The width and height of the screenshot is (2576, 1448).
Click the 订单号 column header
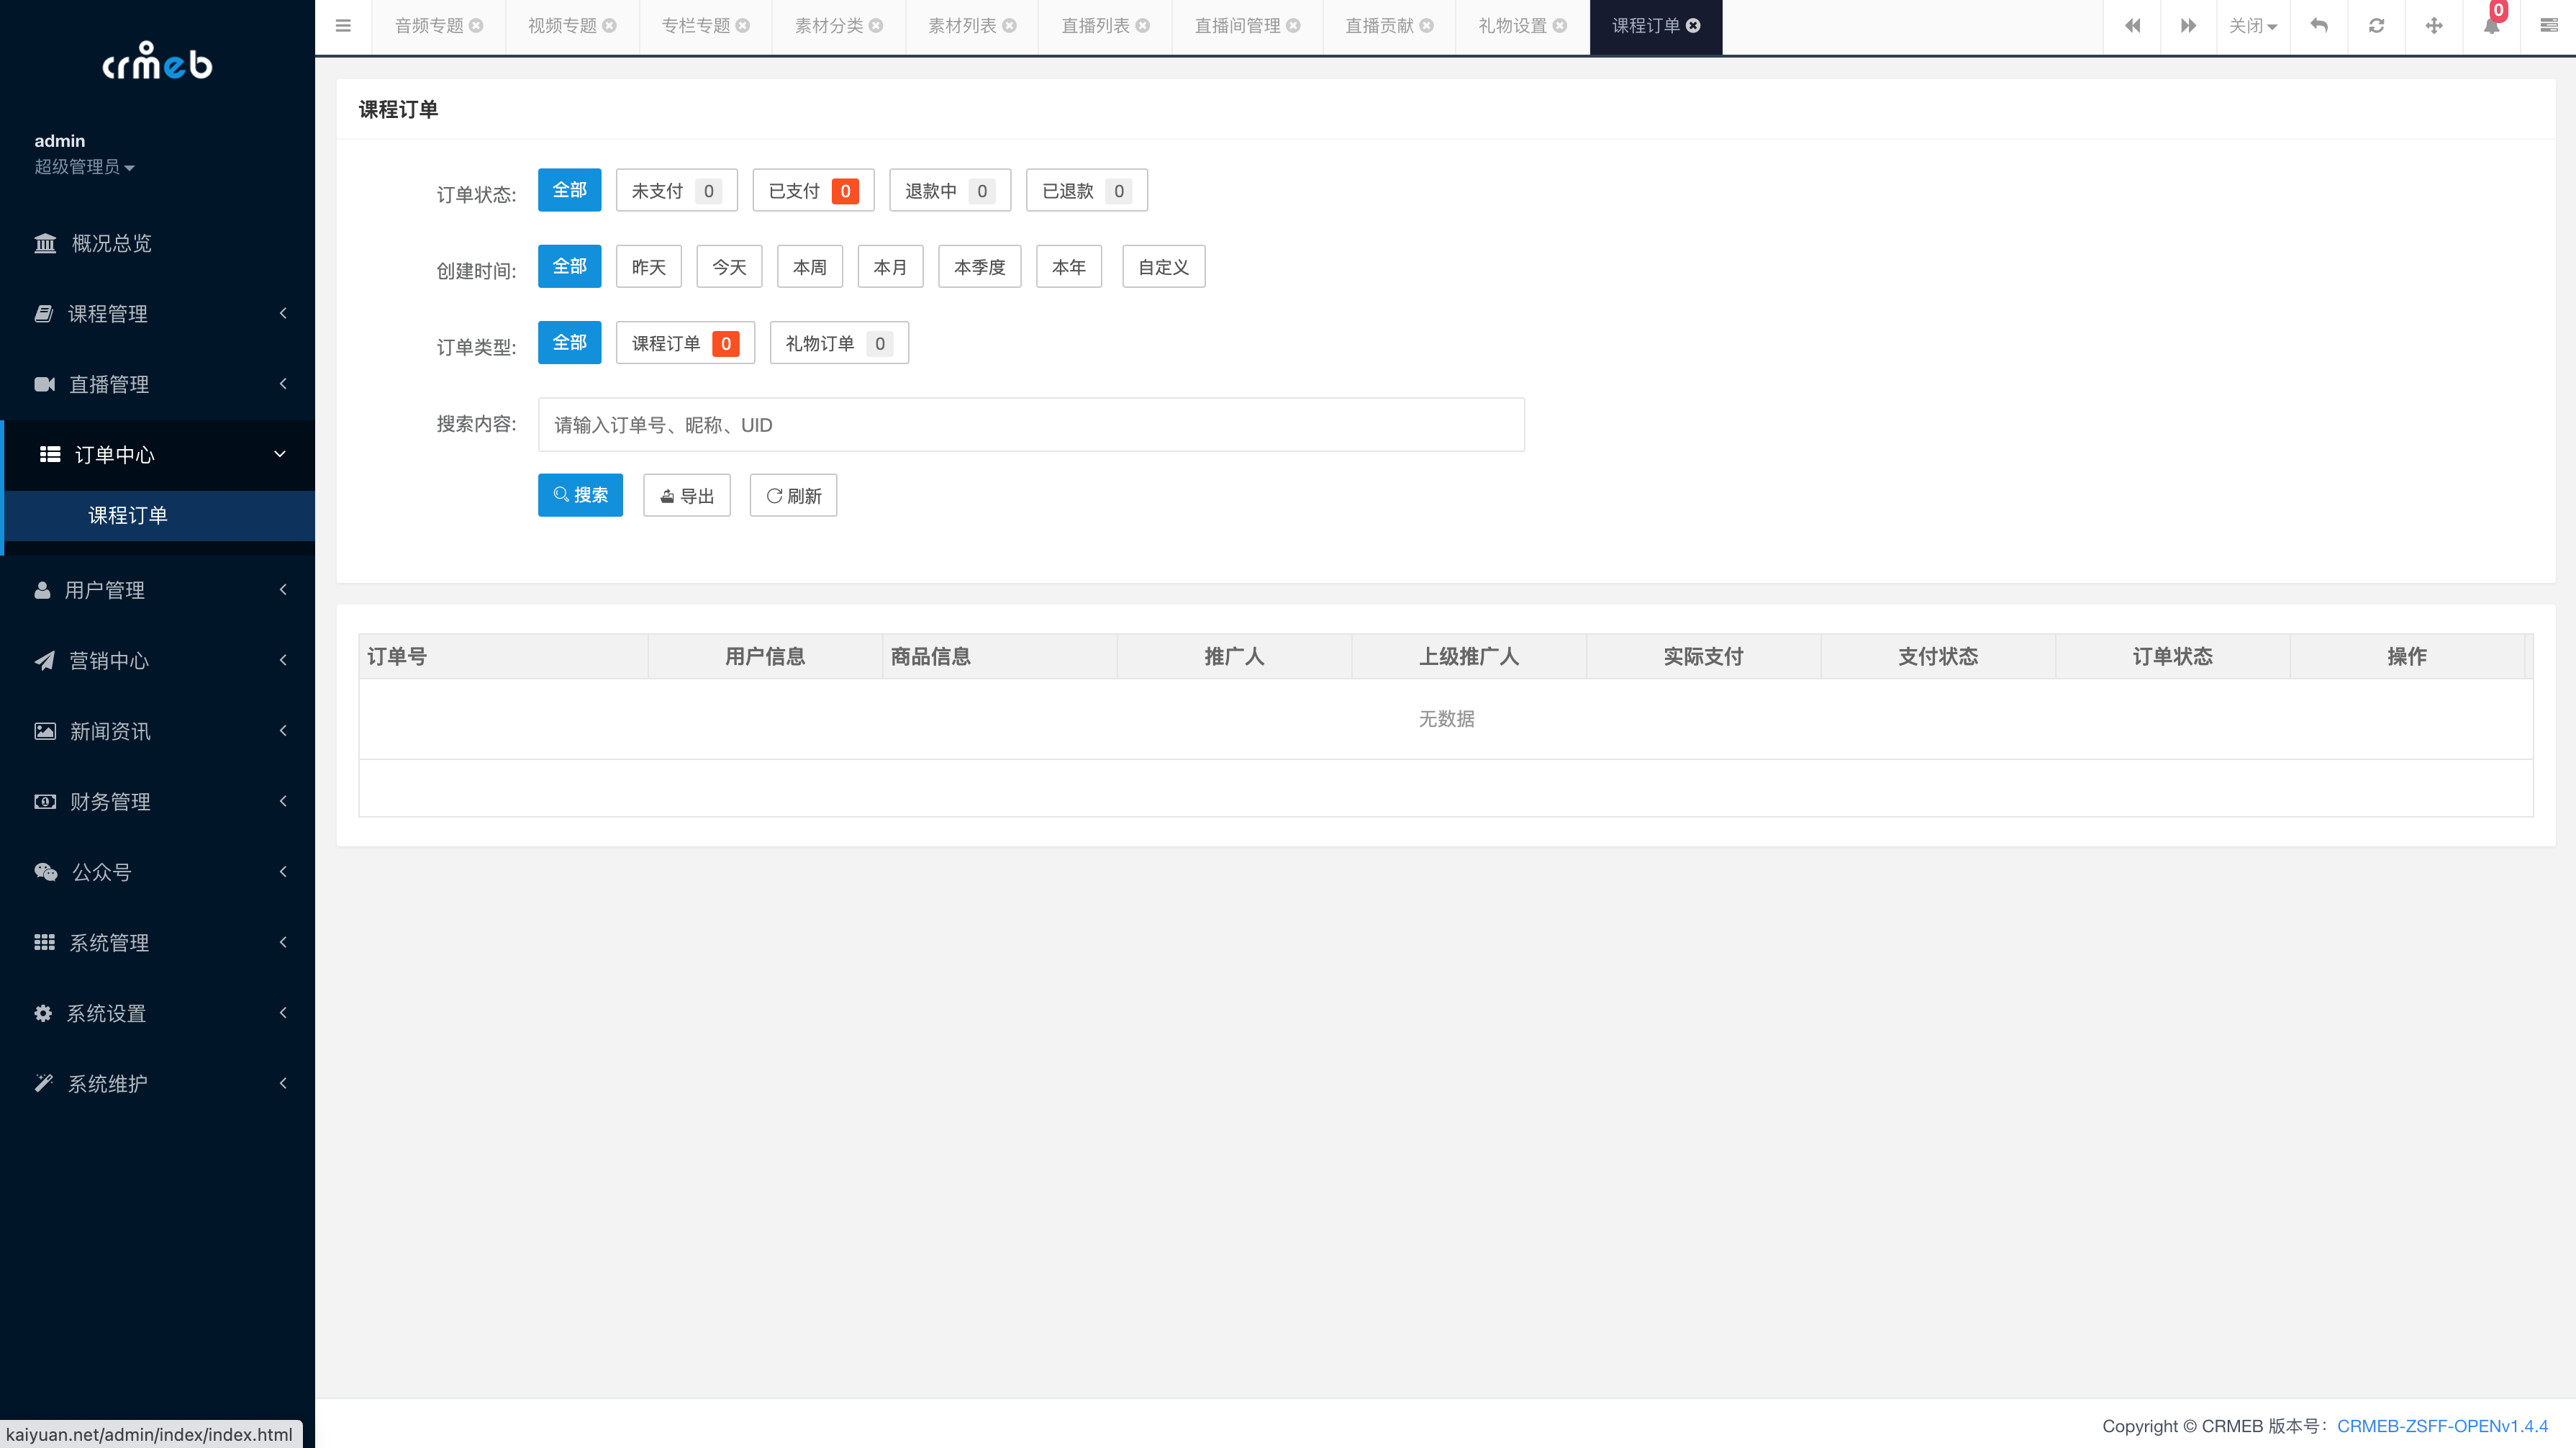pyautogui.click(x=503, y=656)
